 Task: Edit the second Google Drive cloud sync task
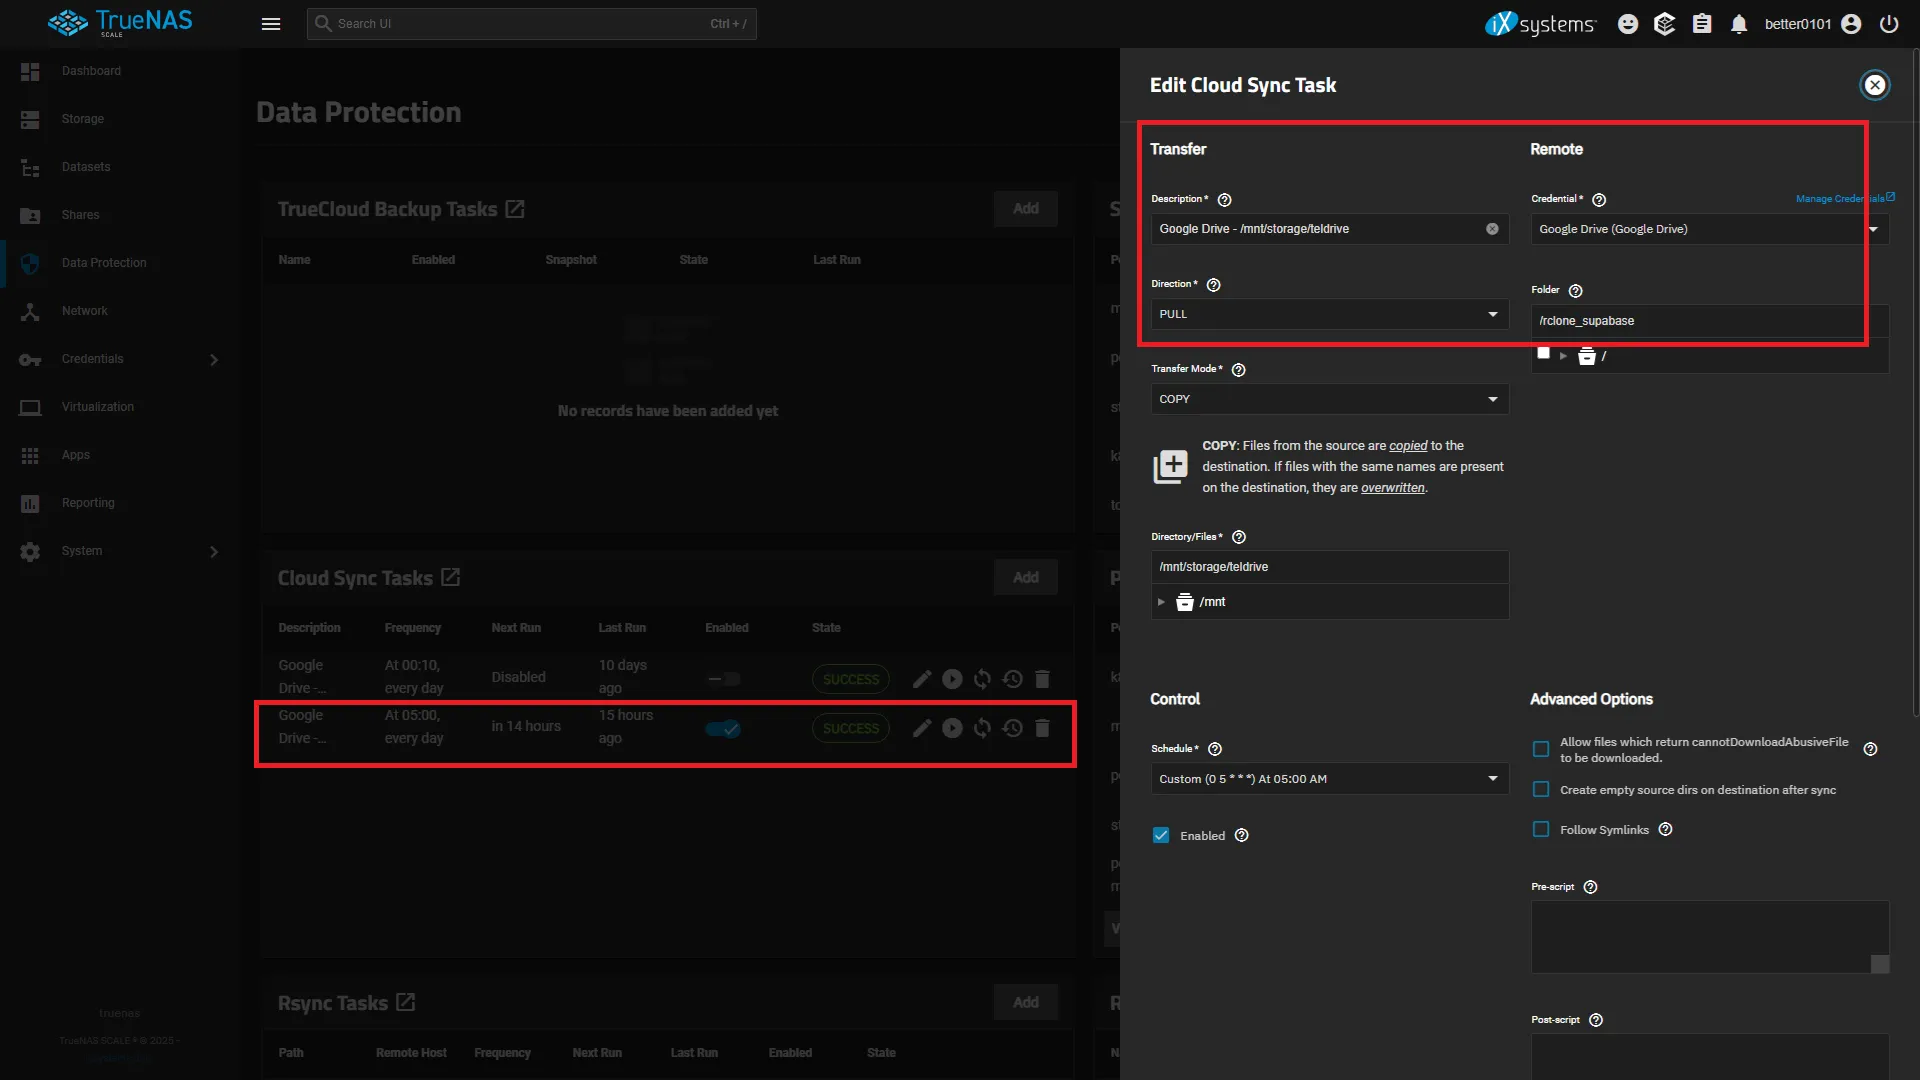[x=922, y=728]
